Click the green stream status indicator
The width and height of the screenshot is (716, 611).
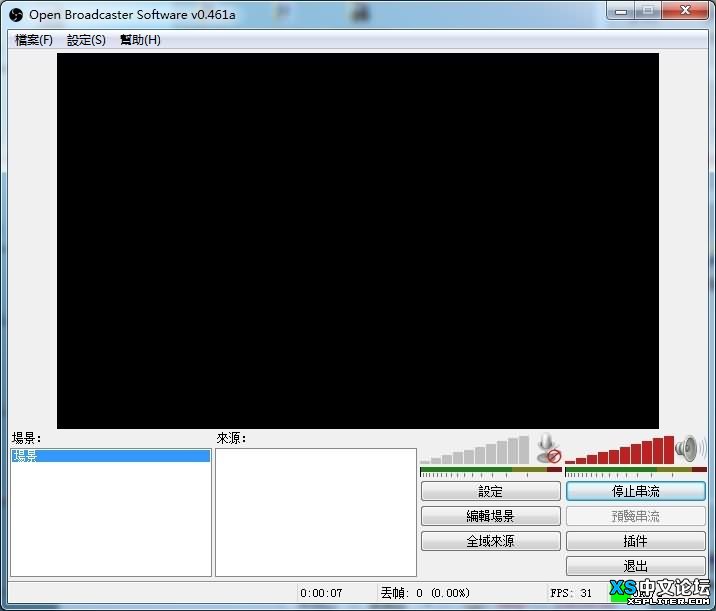click(619, 595)
